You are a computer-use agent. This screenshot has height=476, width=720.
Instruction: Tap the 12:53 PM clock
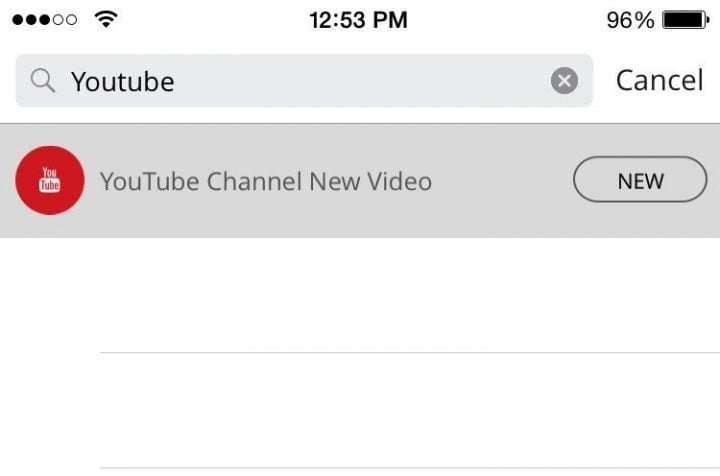coord(359,20)
